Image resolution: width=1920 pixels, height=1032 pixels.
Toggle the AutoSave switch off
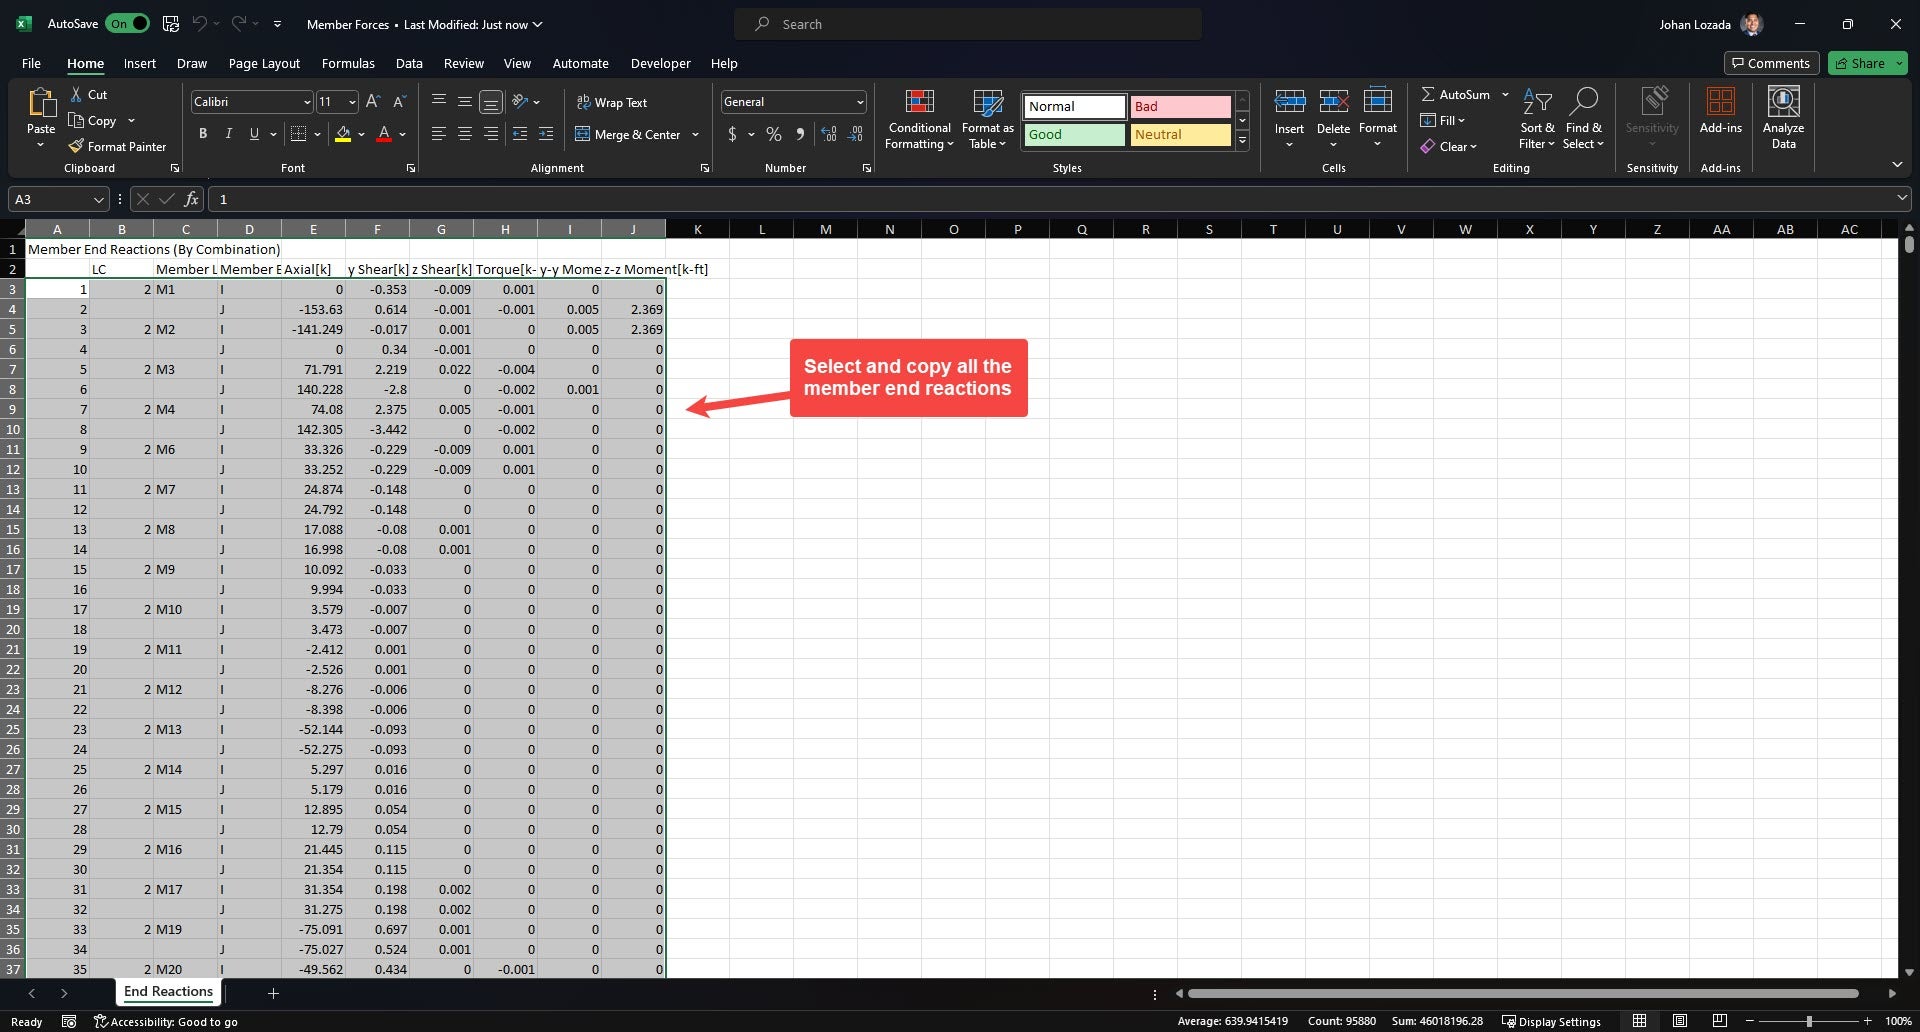(x=128, y=24)
